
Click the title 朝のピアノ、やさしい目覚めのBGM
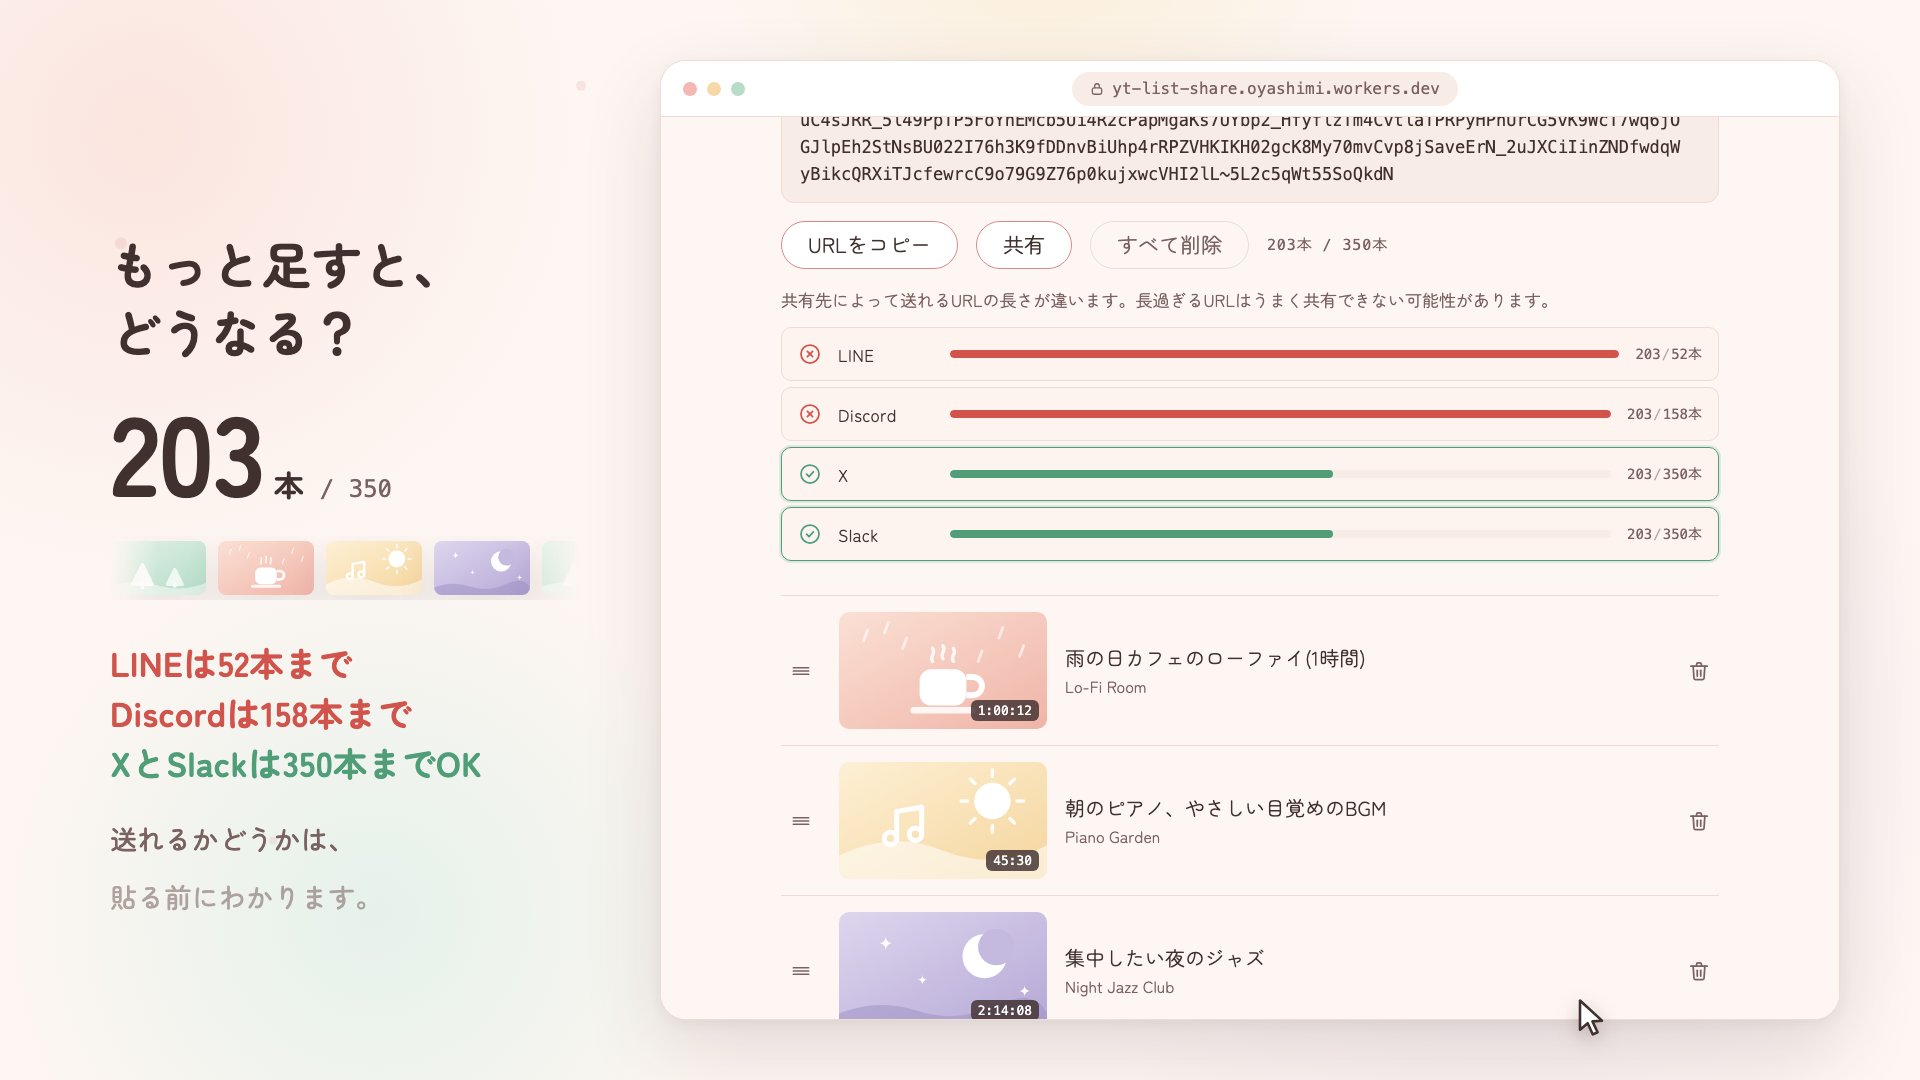point(1225,808)
